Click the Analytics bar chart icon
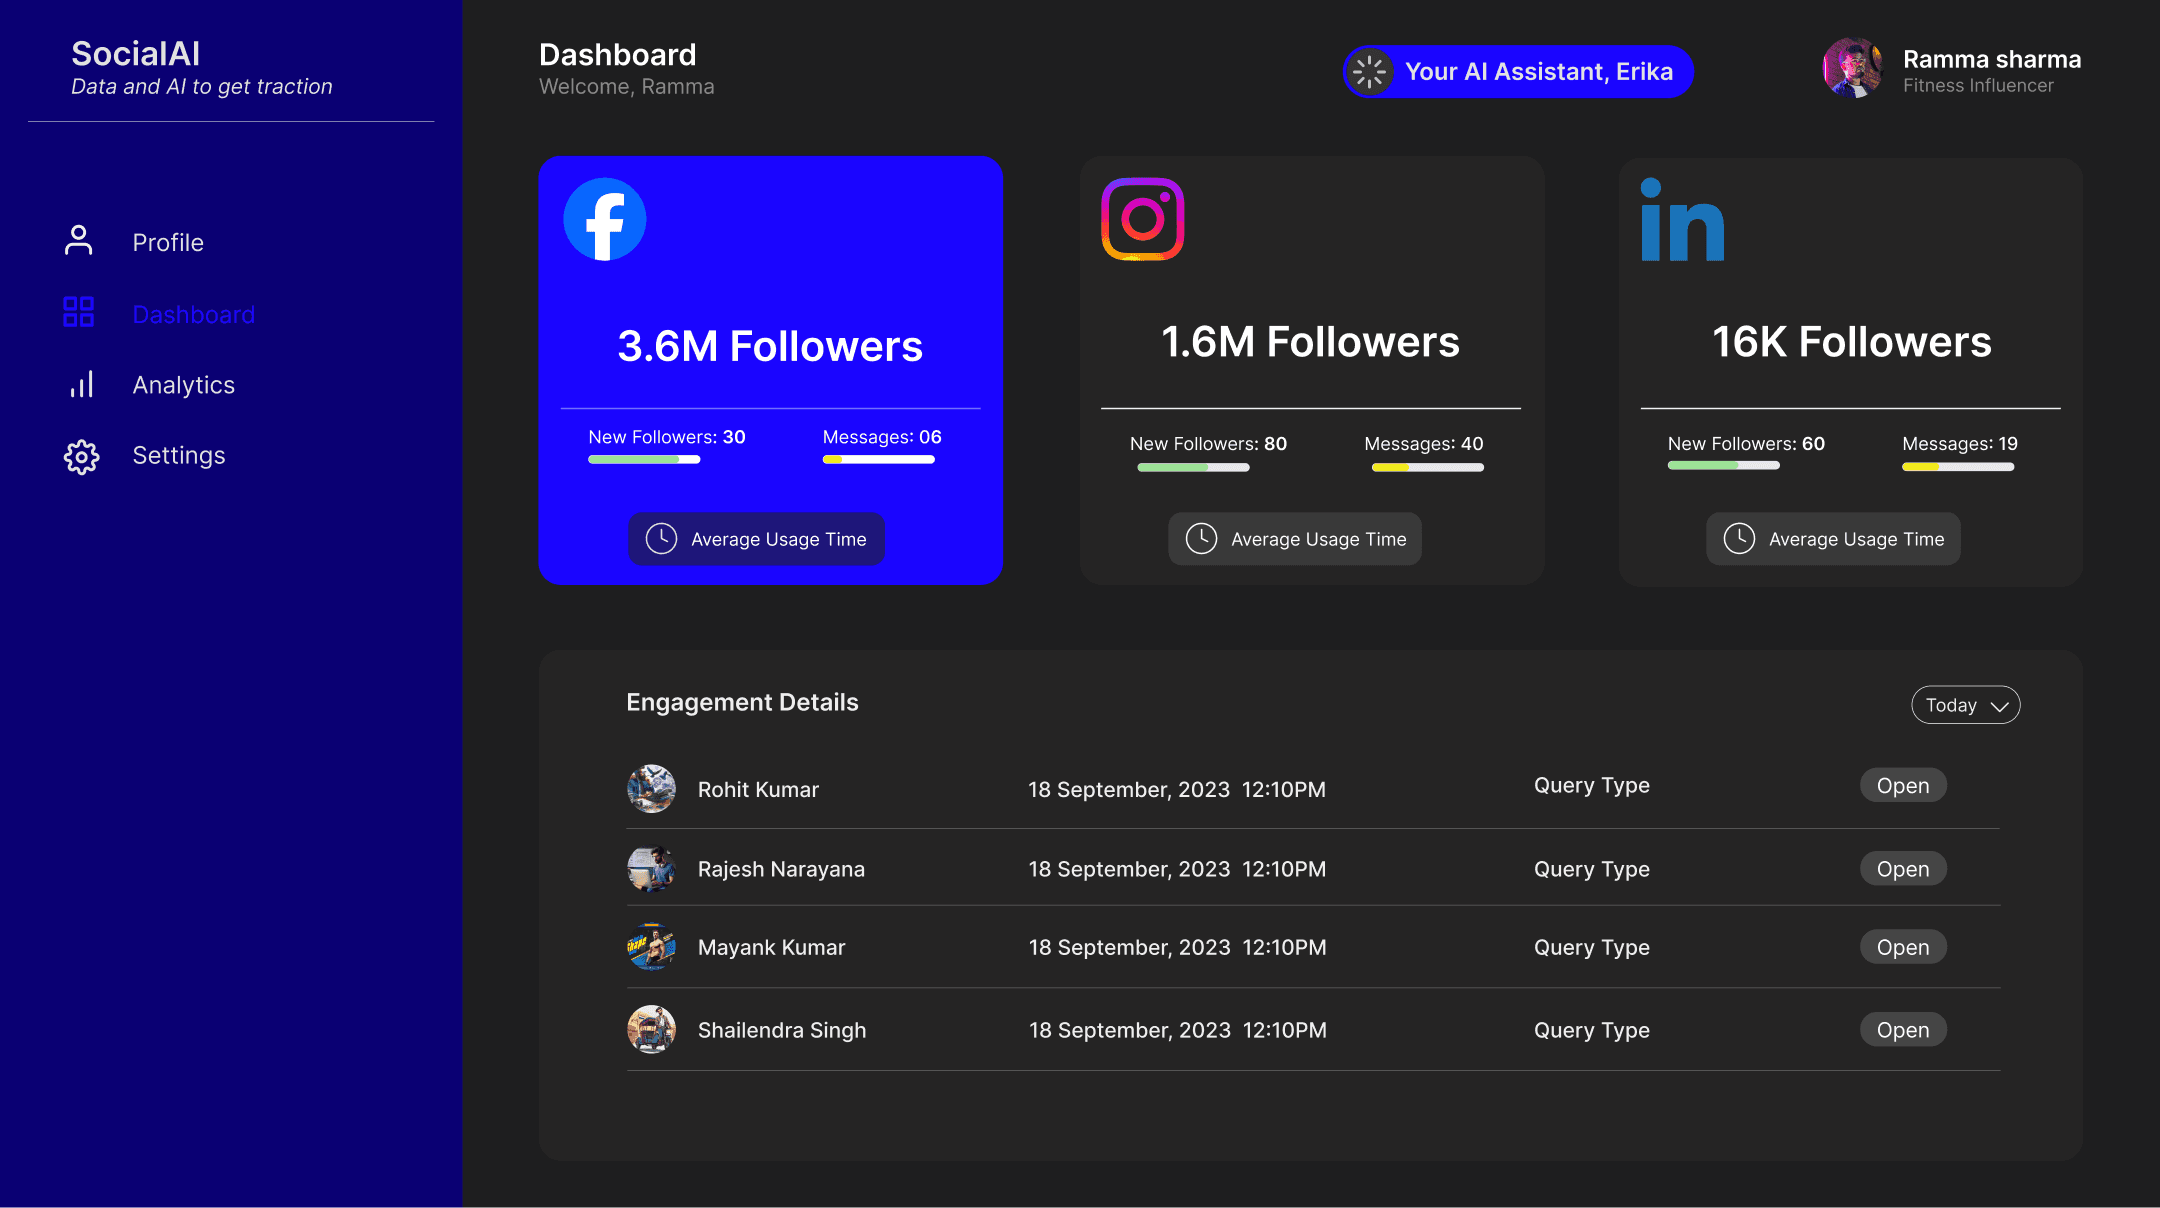 [81, 384]
